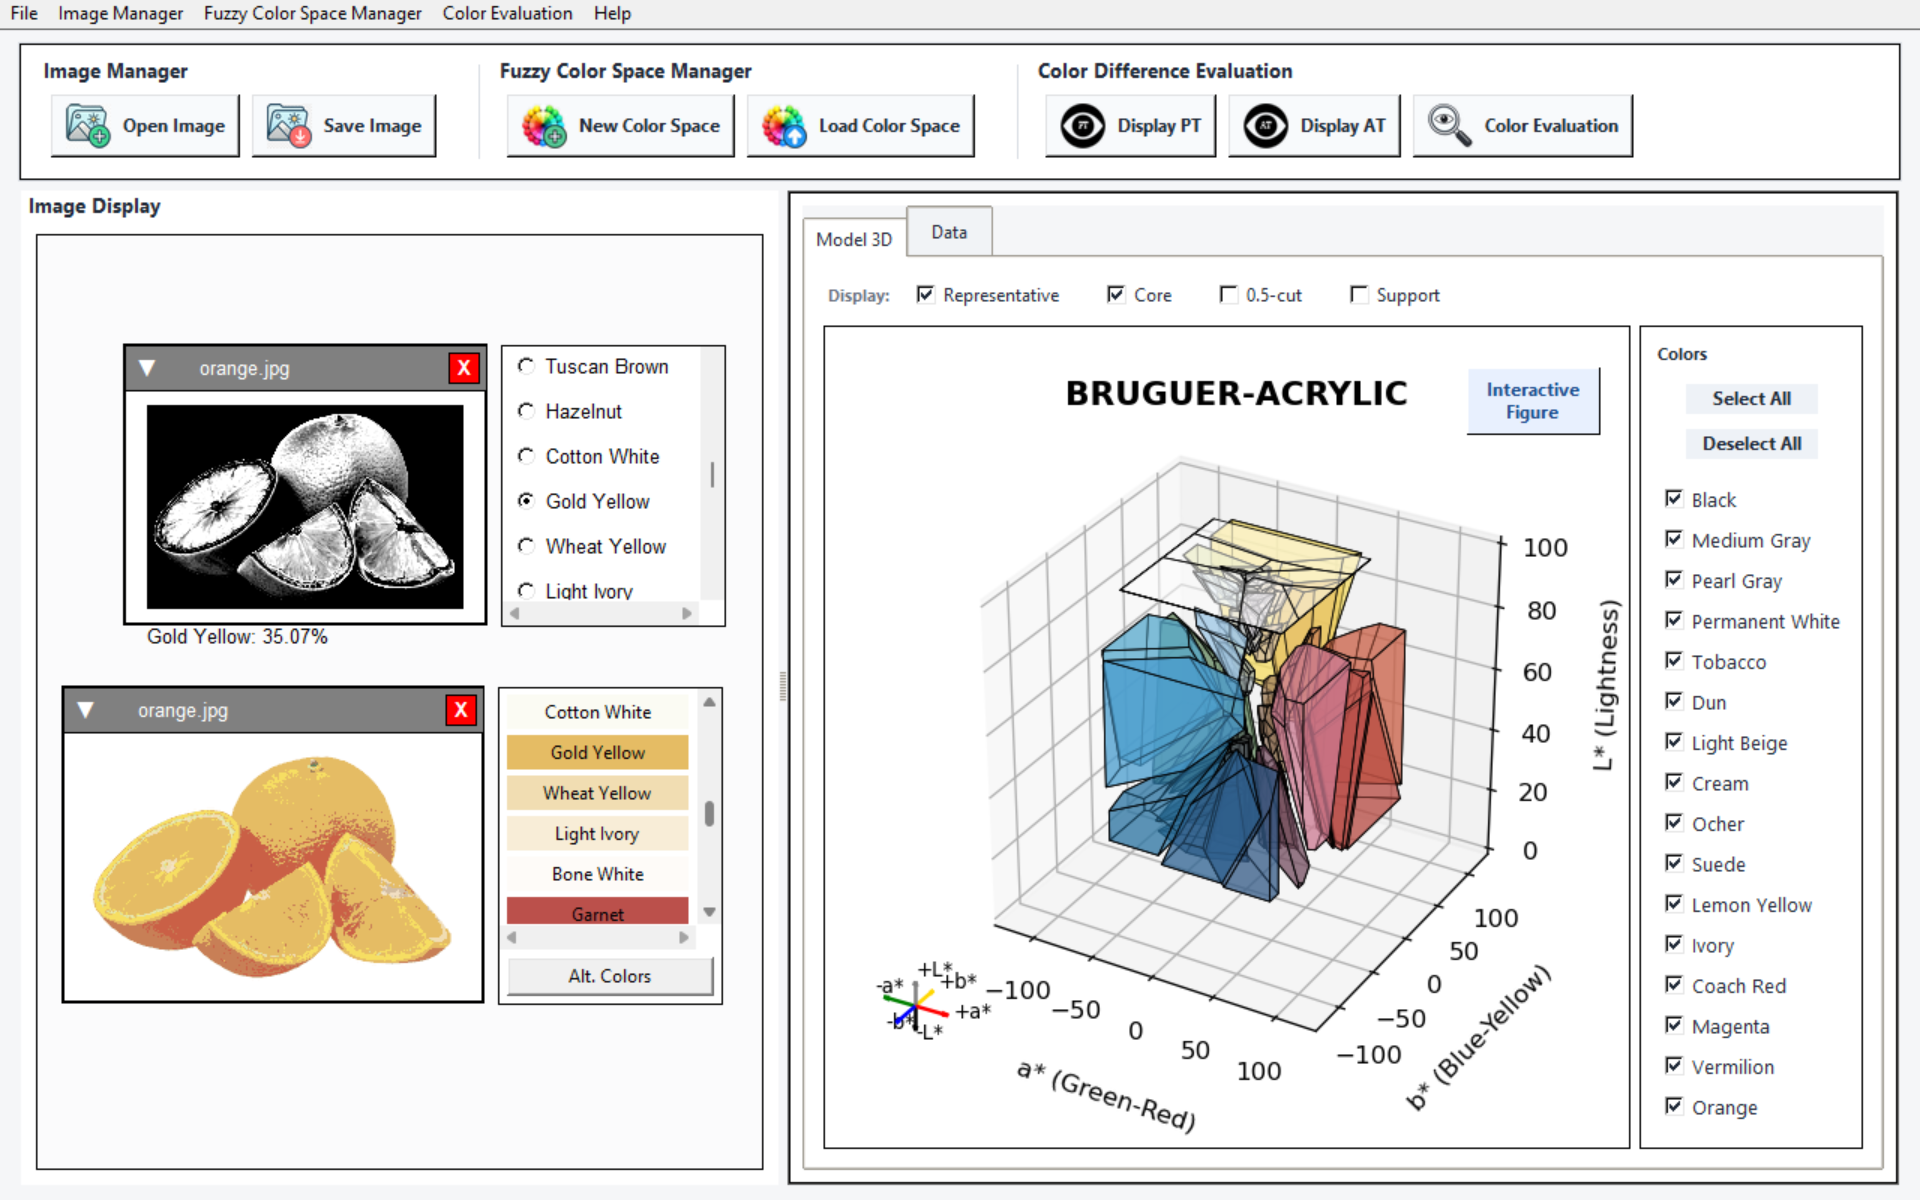This screenshot has width=1920, height=1200.
Task: Uncheck the Suede color checkbox
Action: (x=1674, y=863)
